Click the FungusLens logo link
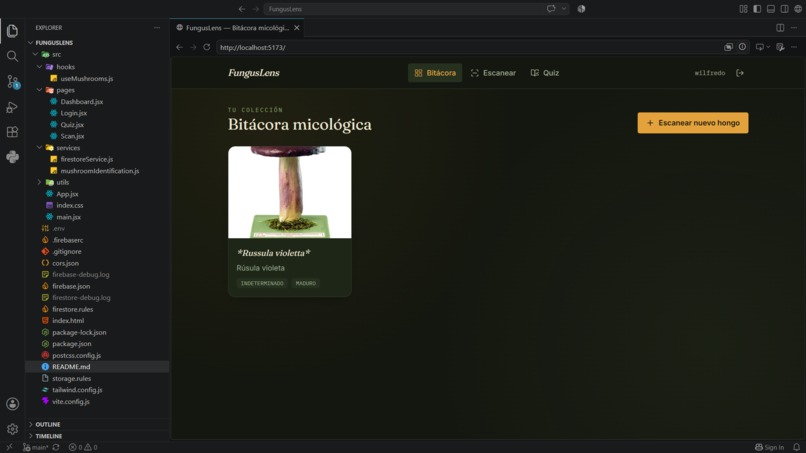This screenshot has width=806, height=453. tap(254, 73)
